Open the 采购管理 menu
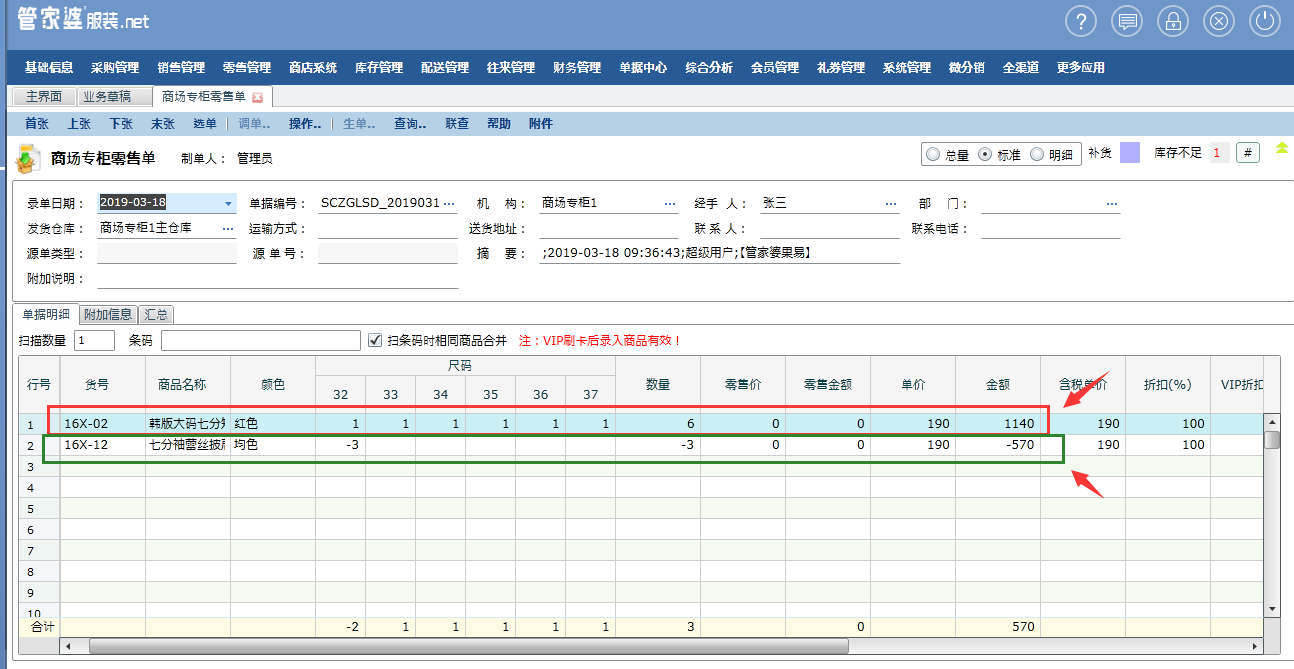 pyautogui.click(x=115, y=68)
